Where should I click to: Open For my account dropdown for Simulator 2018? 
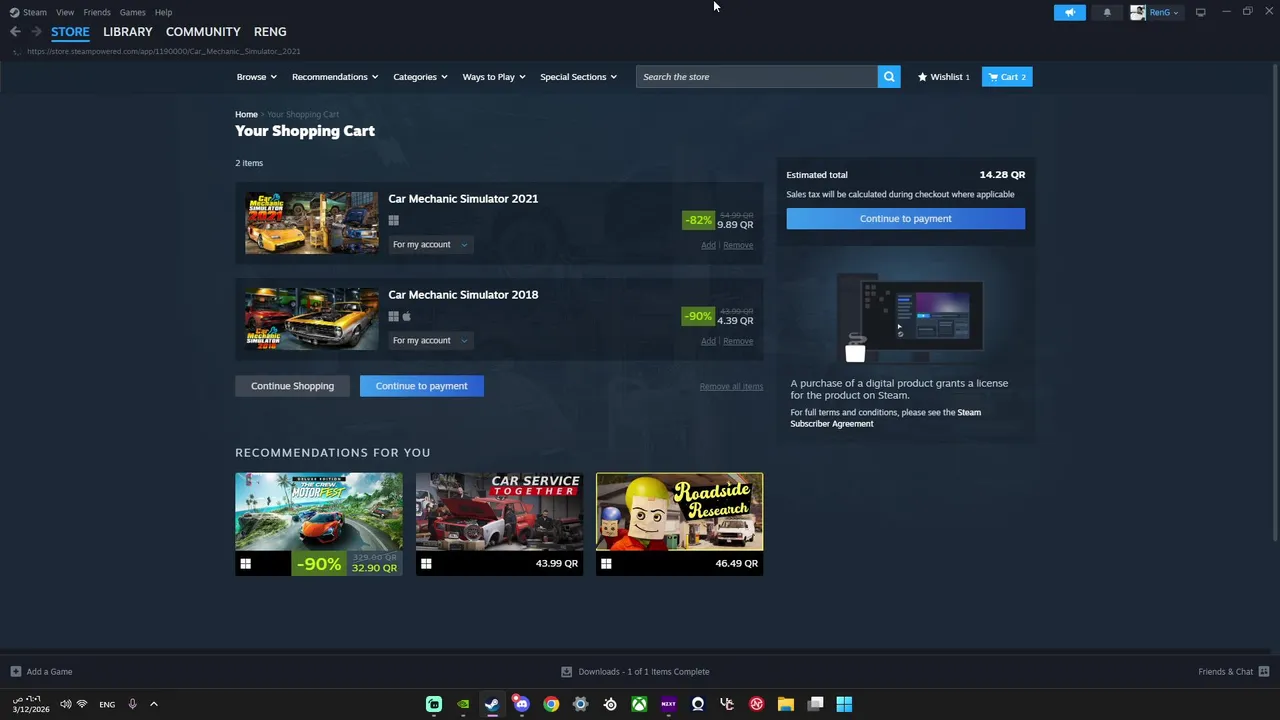[430, 341]
